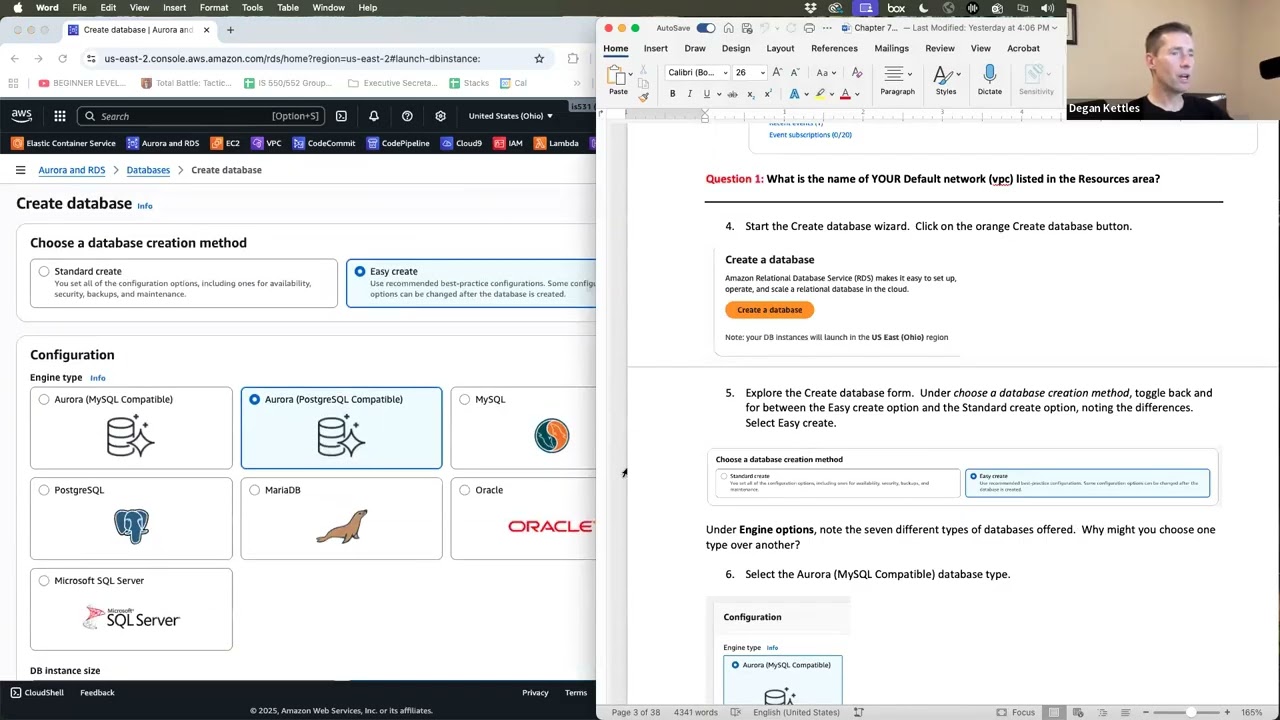Select the PostgreSQL engine type
This screenshot has height=720, width=1280.
coord(44,490)
